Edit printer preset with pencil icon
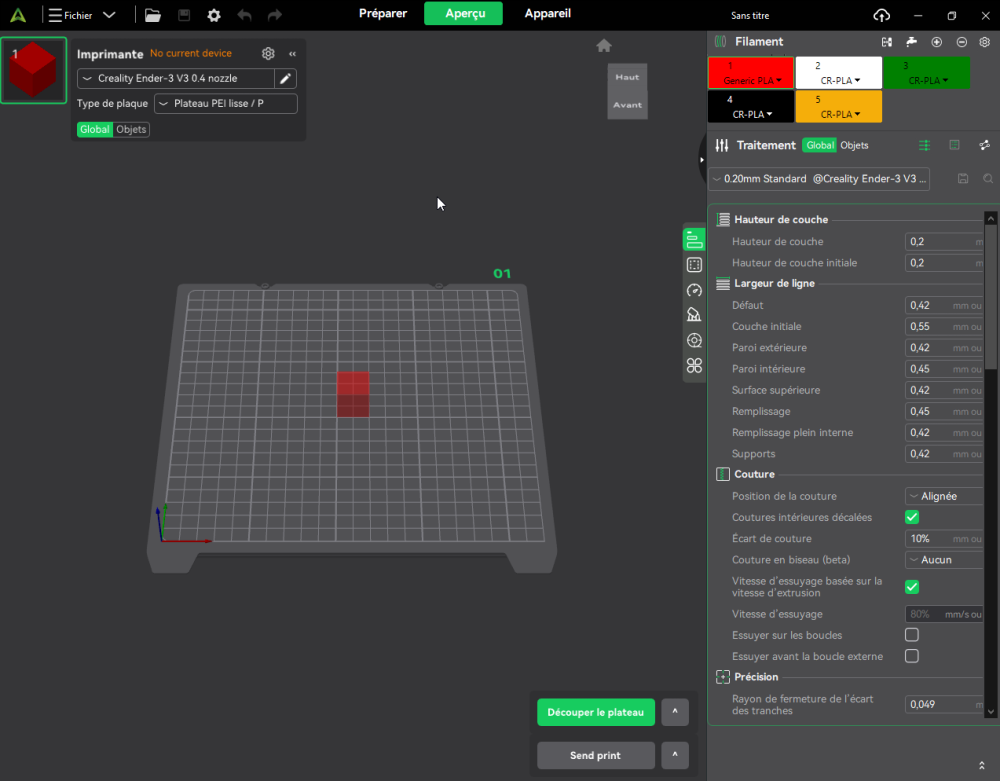 pyautogui.click(x=285, y=78)
